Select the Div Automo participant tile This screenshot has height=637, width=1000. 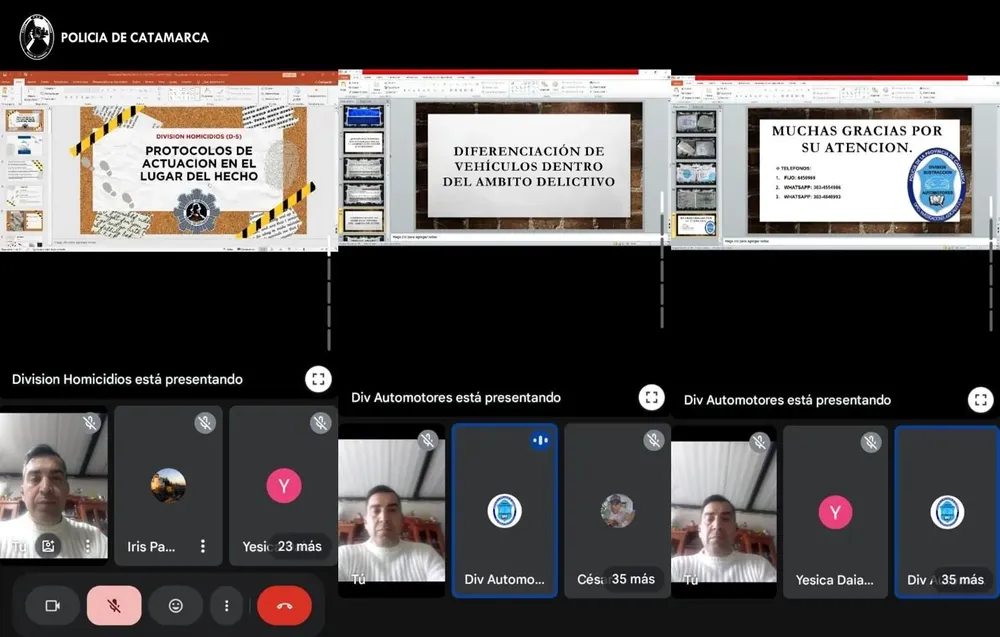point(504,511)
